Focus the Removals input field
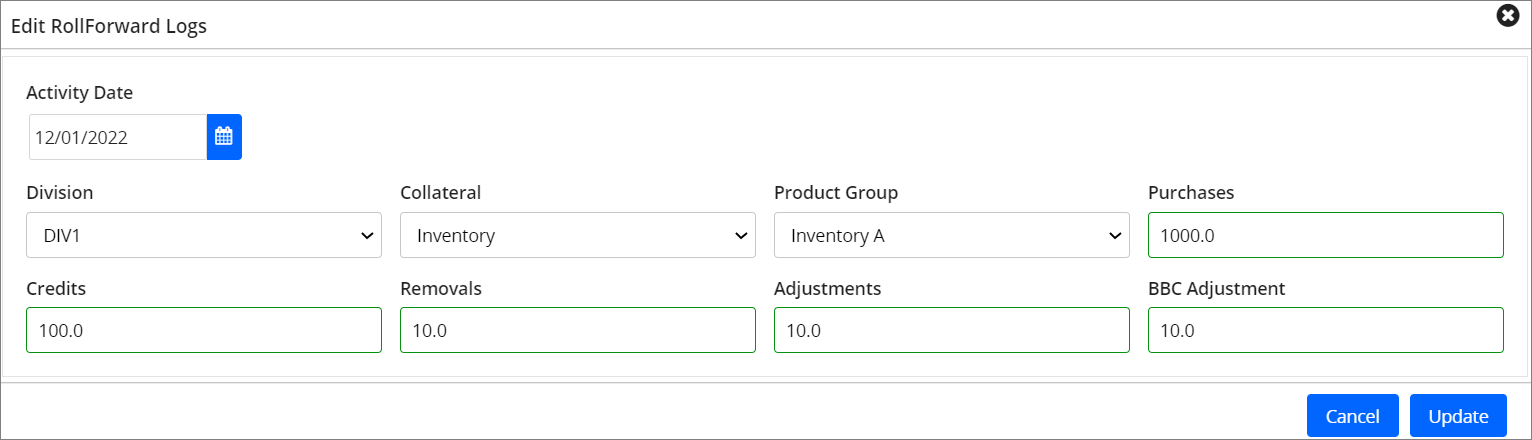 [577, 330]
